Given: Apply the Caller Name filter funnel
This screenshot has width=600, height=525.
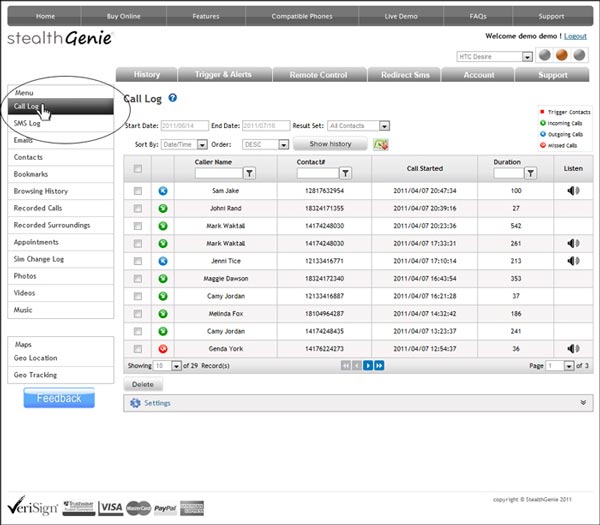Looking at the screenshot, I should pyautogui.click(x=249, y=173).
